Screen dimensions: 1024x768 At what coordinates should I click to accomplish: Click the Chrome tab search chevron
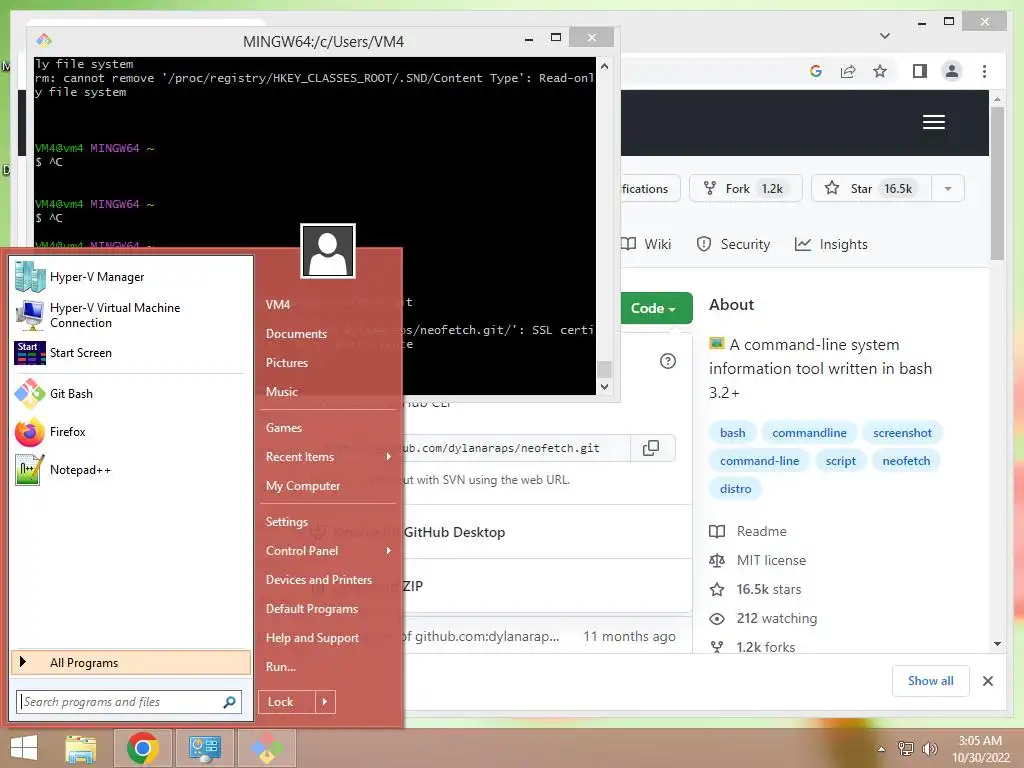tap(885, 36)
